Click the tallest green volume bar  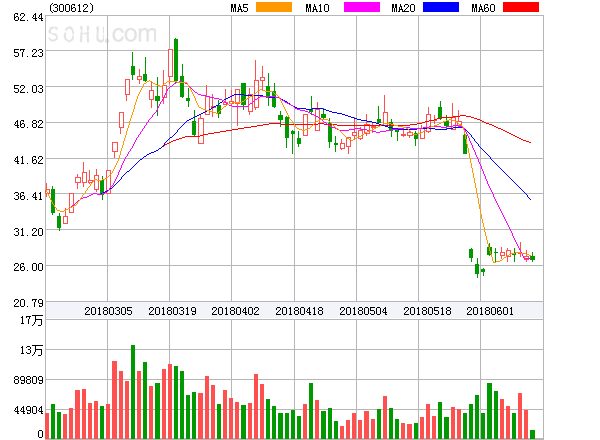(x=133, y=392)
